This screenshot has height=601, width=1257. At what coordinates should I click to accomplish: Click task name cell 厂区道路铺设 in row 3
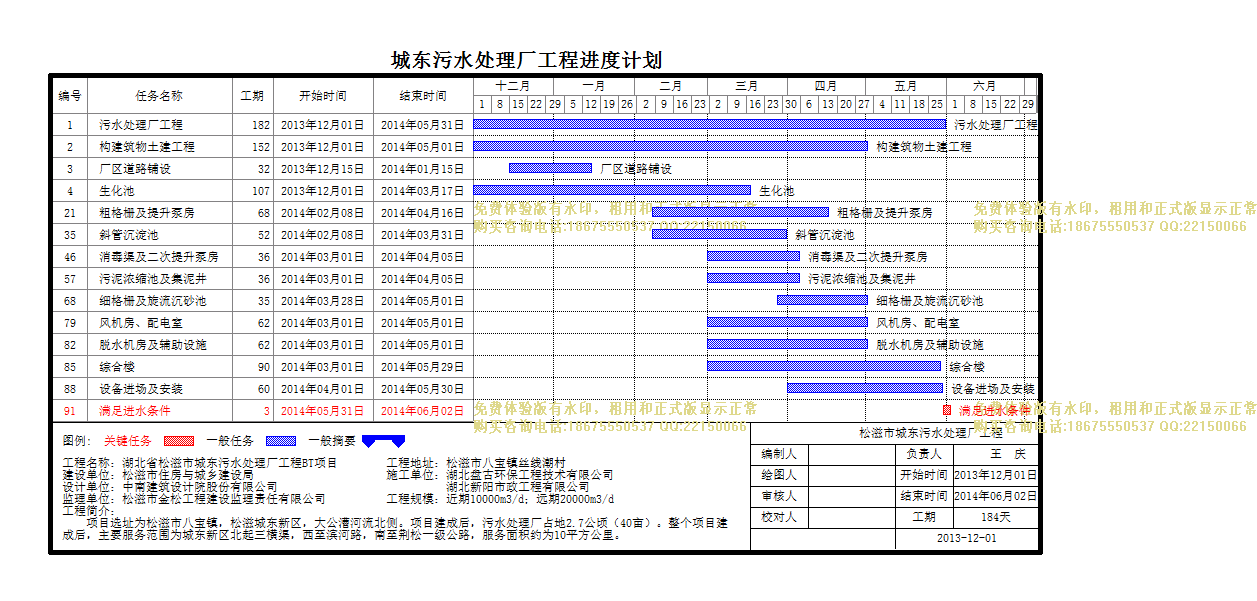click(160, 169)
